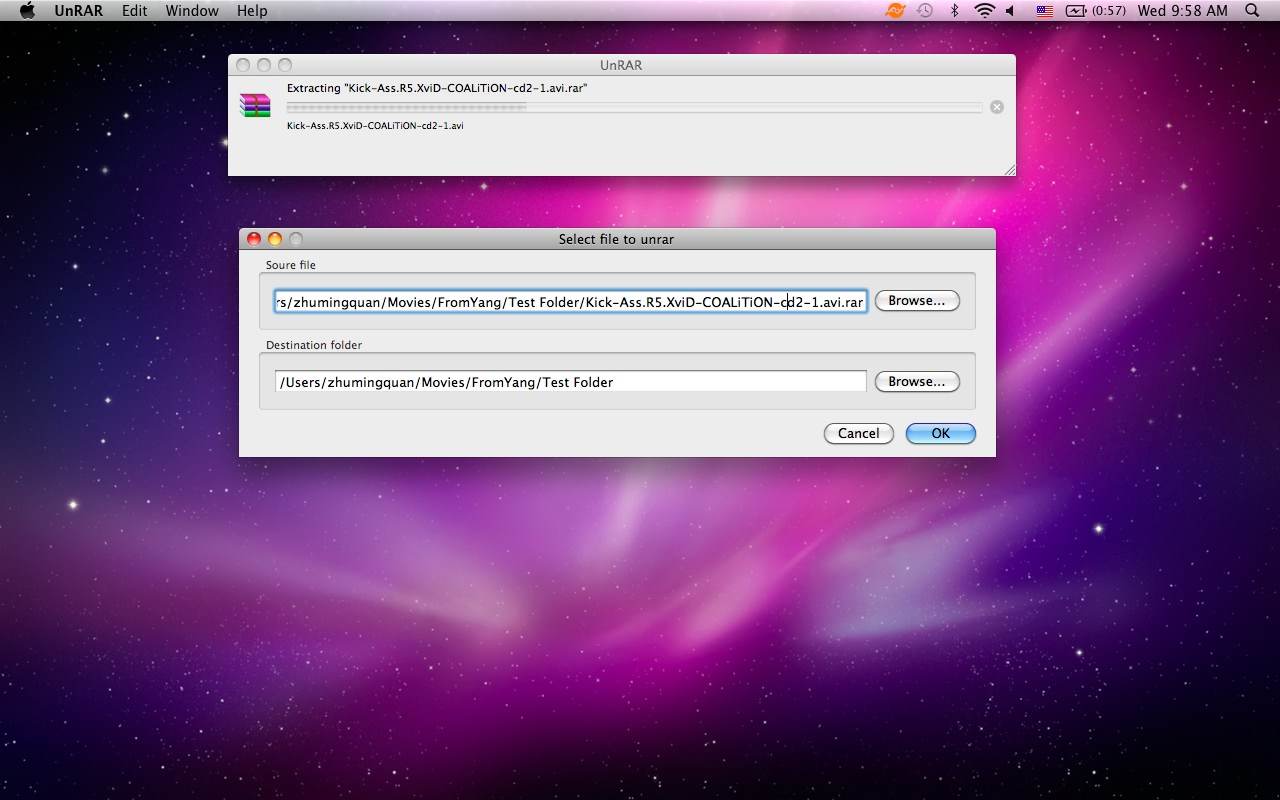Open the Apple menu
This screenshot has width=1280, height=800.
click(27, 11)
